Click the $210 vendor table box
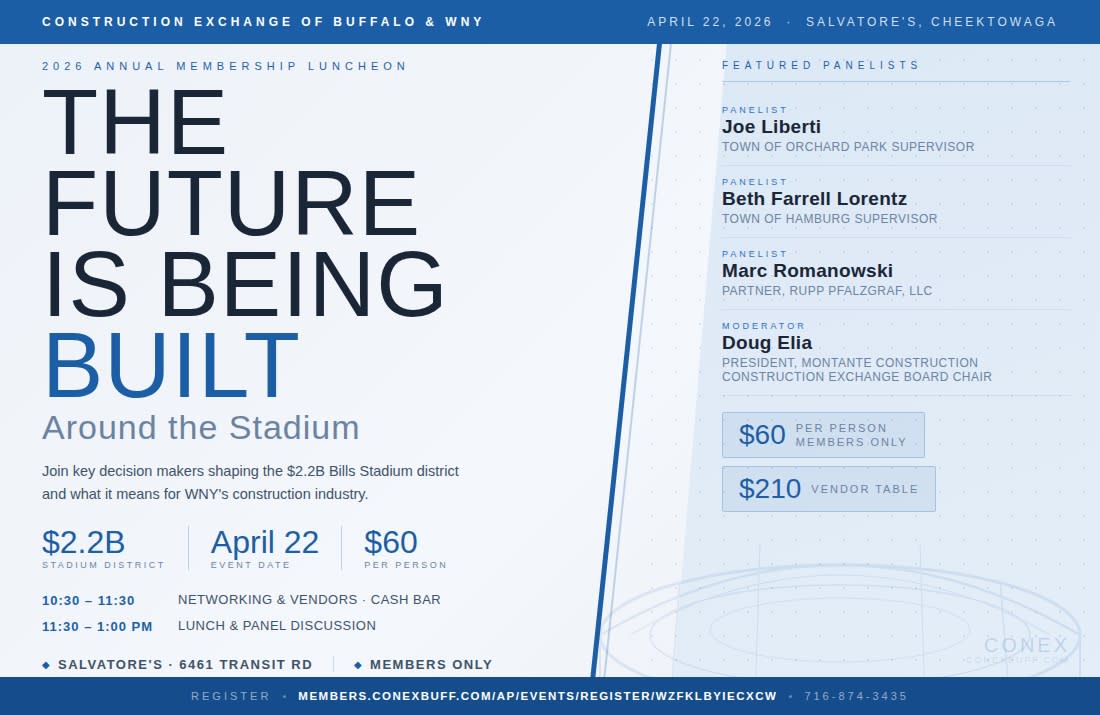Image resolution: width=1100 pixels, height=715 pixels. 828,489
